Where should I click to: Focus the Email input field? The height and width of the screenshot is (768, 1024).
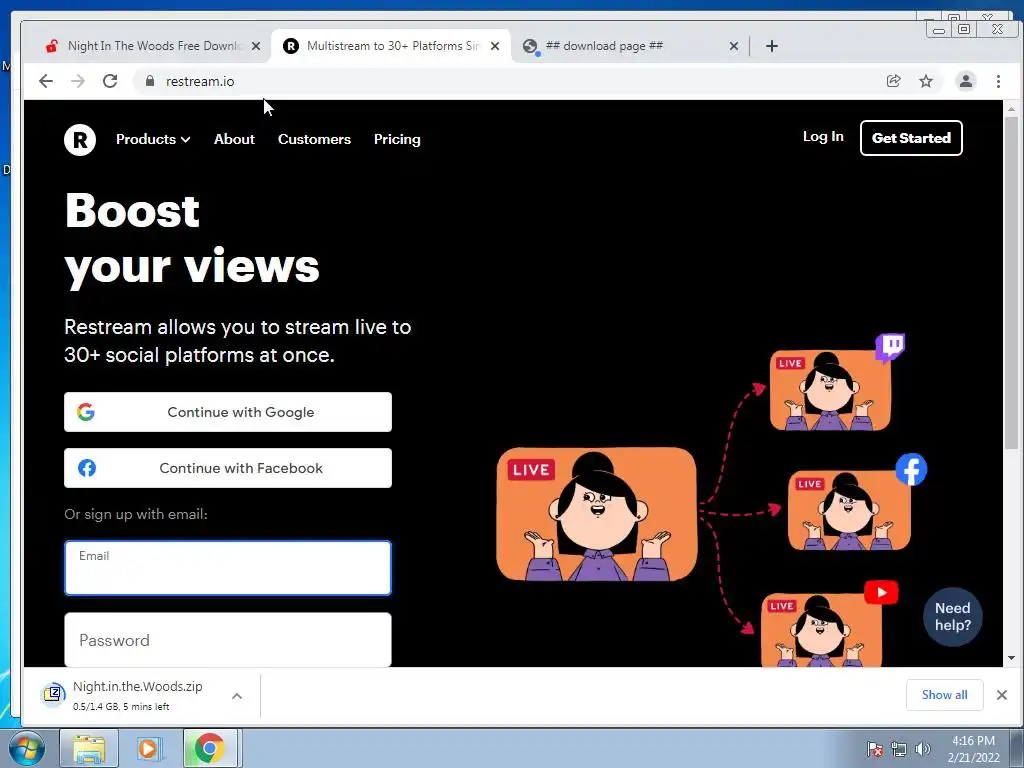pos(228,568)
